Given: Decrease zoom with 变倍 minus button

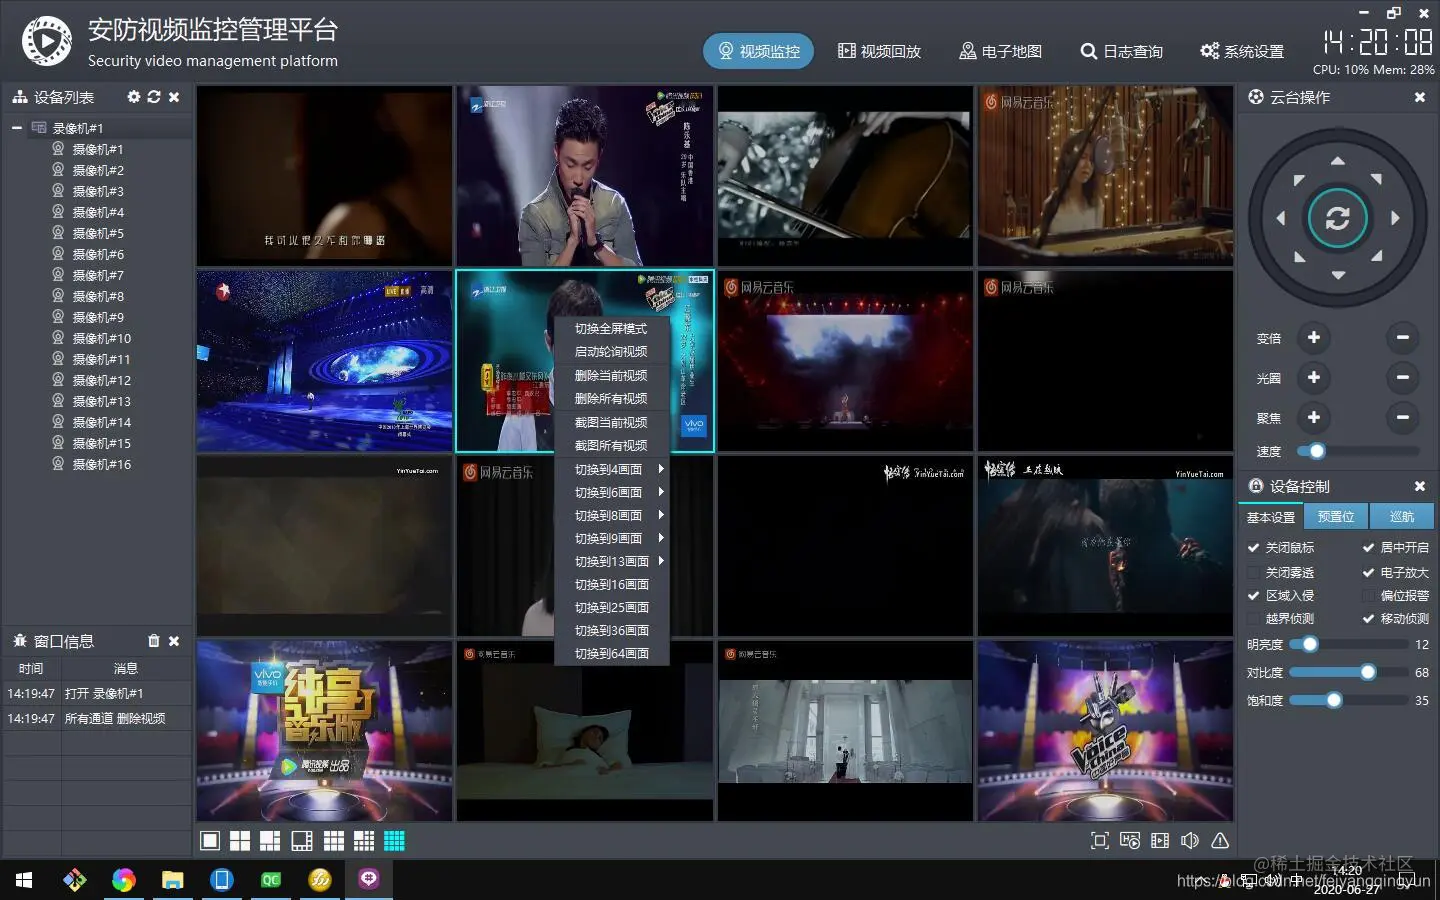Looking at the screenshot, I should [x=1403, y=338].
